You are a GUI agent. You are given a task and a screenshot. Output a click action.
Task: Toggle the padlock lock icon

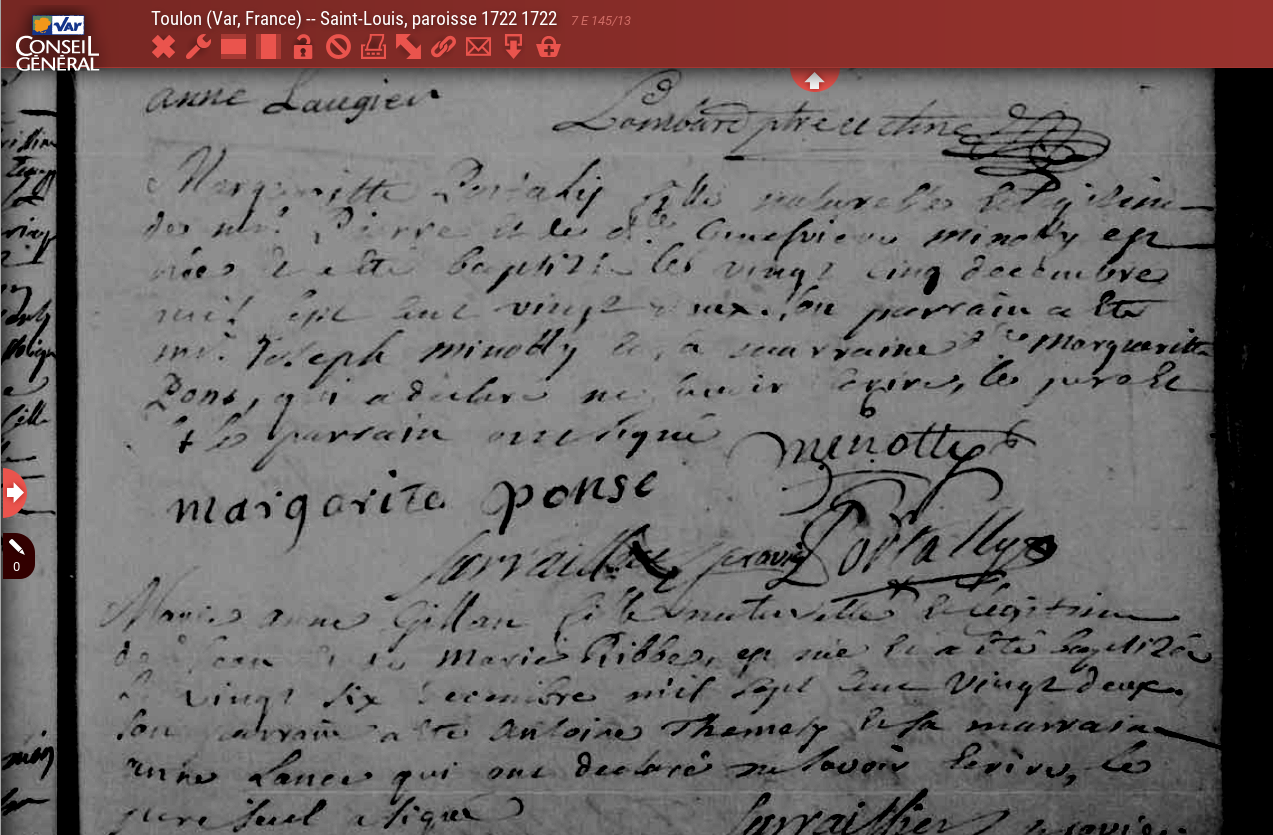(x=303, y=47)
